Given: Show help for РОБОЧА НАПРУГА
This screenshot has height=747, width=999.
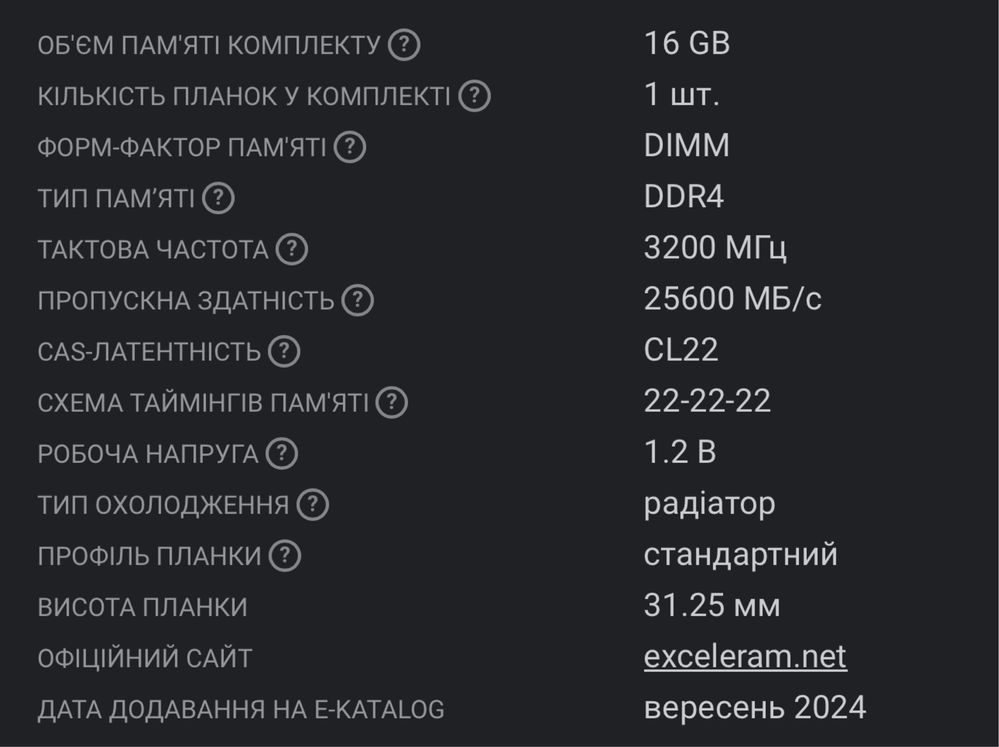Looking at the screenshot, I should [282, 454].
